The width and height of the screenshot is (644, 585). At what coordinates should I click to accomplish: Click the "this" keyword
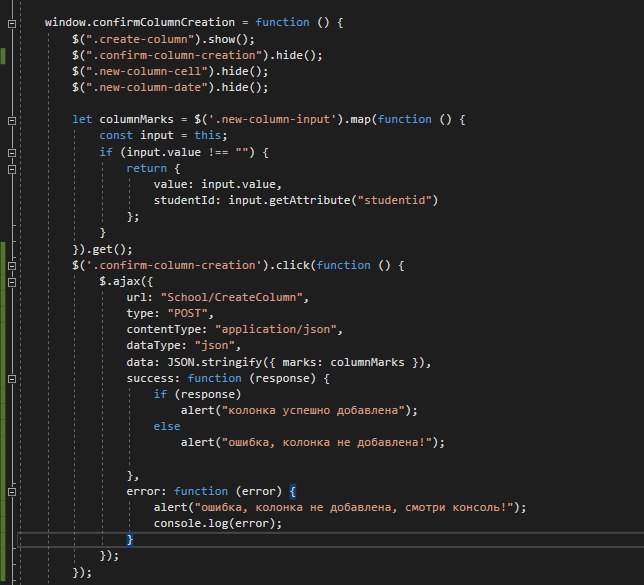pos(207,136)
